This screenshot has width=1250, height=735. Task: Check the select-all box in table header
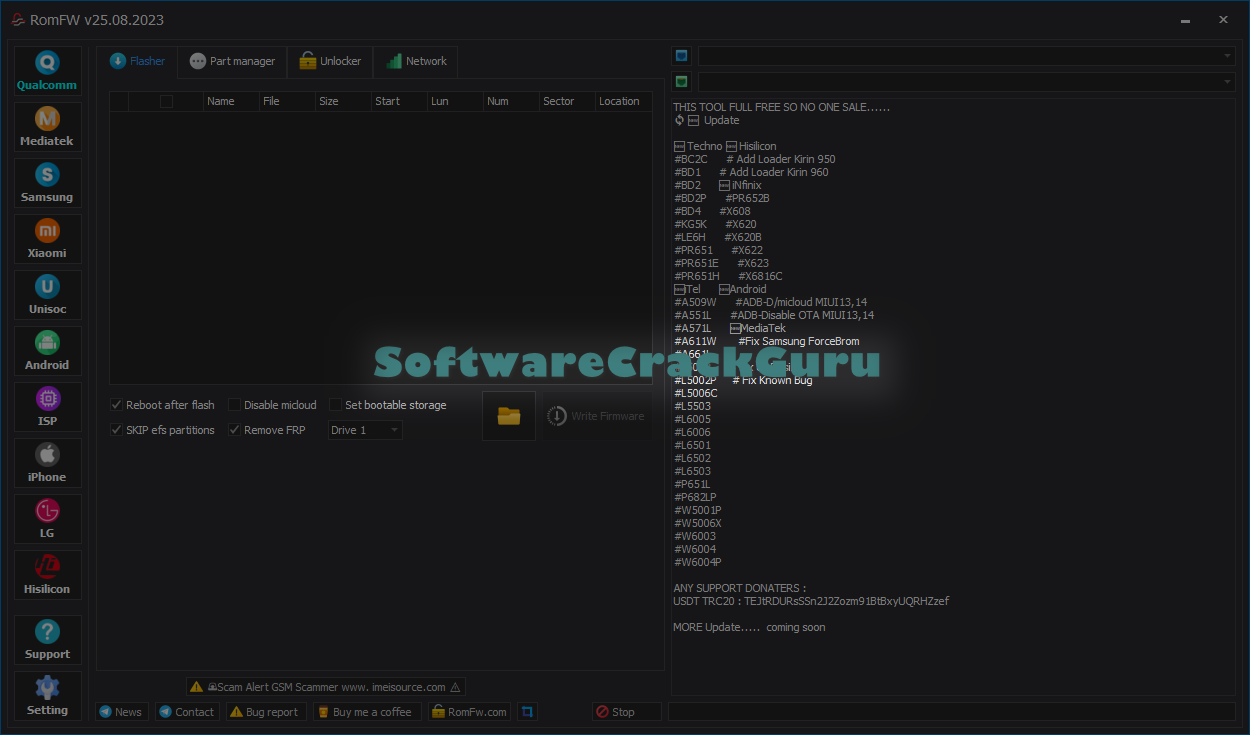166,101
